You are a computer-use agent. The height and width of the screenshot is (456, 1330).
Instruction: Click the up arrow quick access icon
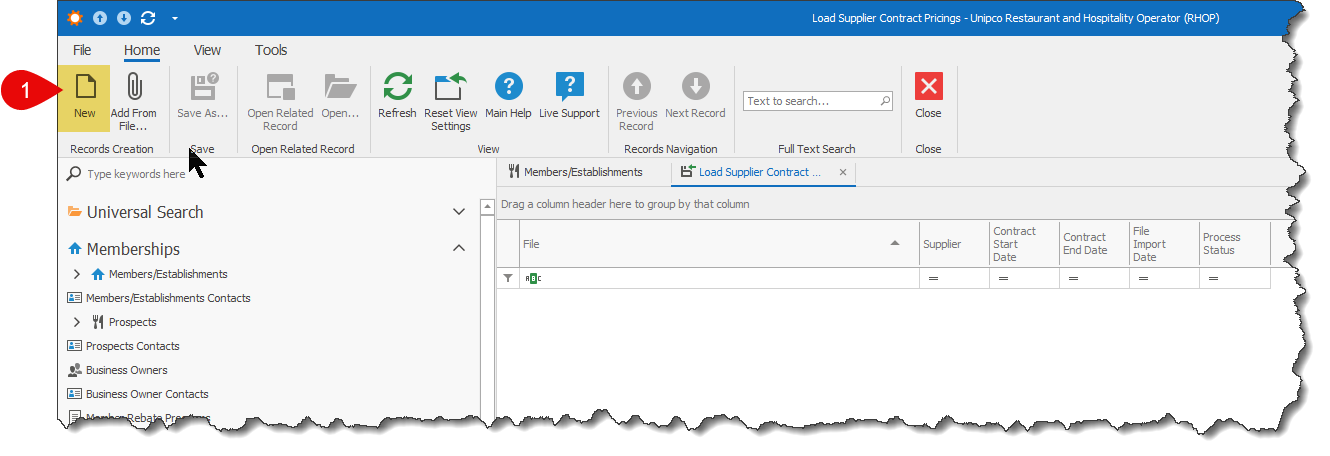tap(100, 18)
